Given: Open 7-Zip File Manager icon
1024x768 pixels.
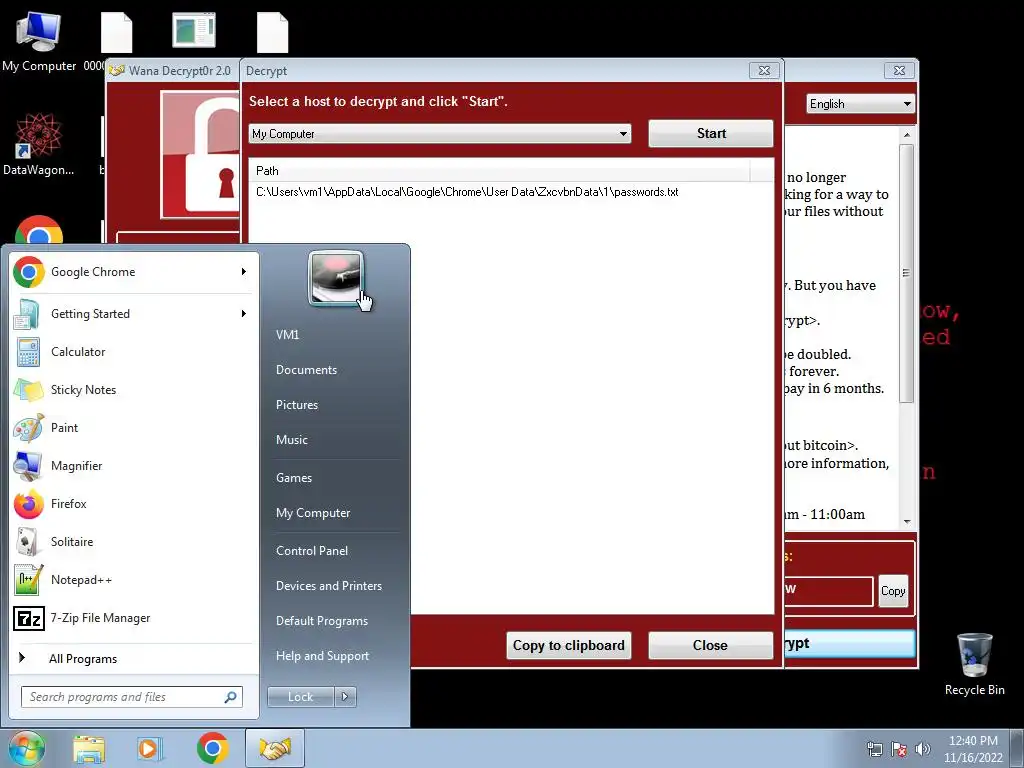Looking at the screenshot, I should click(x=28, y=617).
